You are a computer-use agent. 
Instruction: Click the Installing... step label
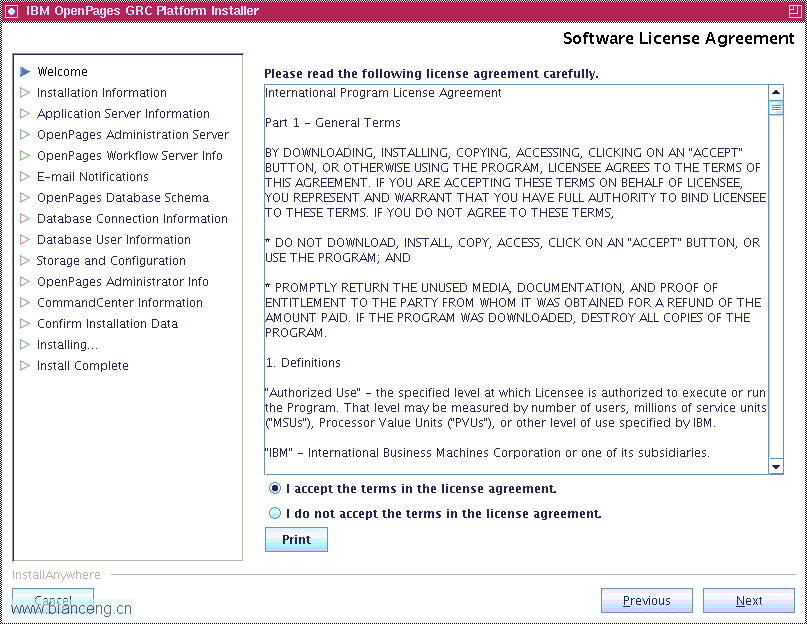pyautogui.click(x=67, y=344)
